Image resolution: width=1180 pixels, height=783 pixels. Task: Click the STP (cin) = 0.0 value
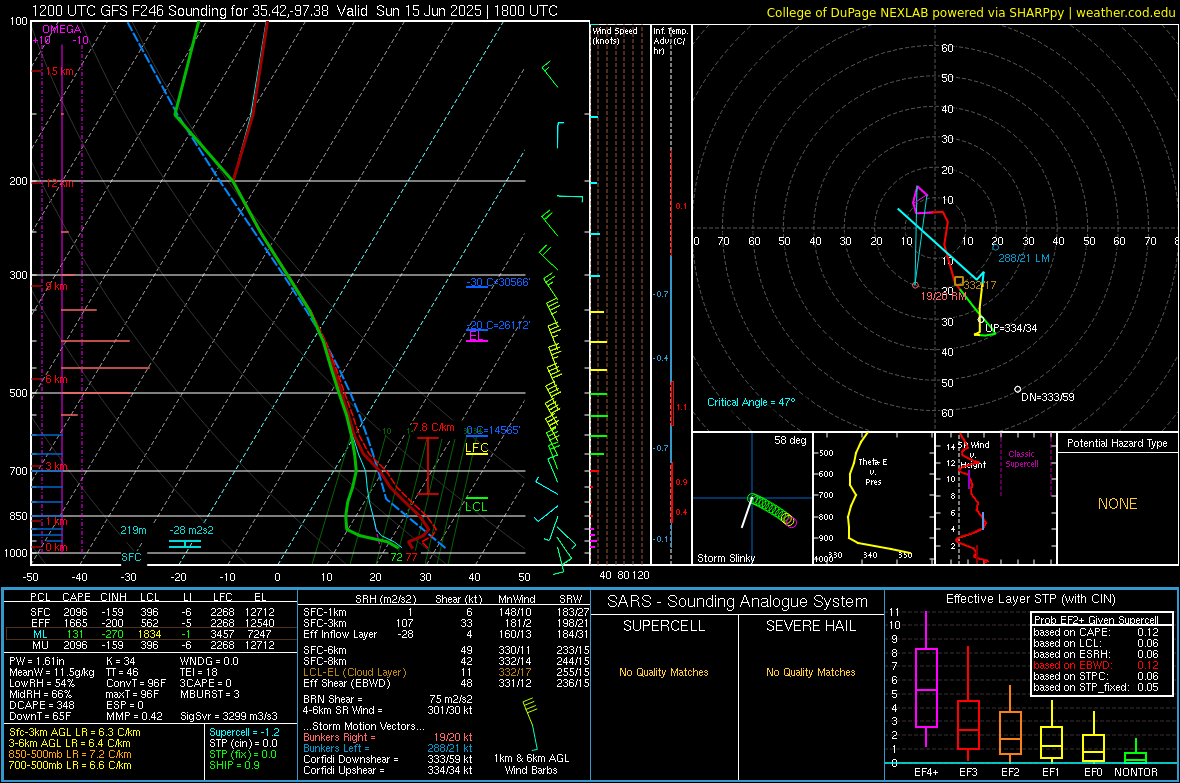click(x=243, y=743)
